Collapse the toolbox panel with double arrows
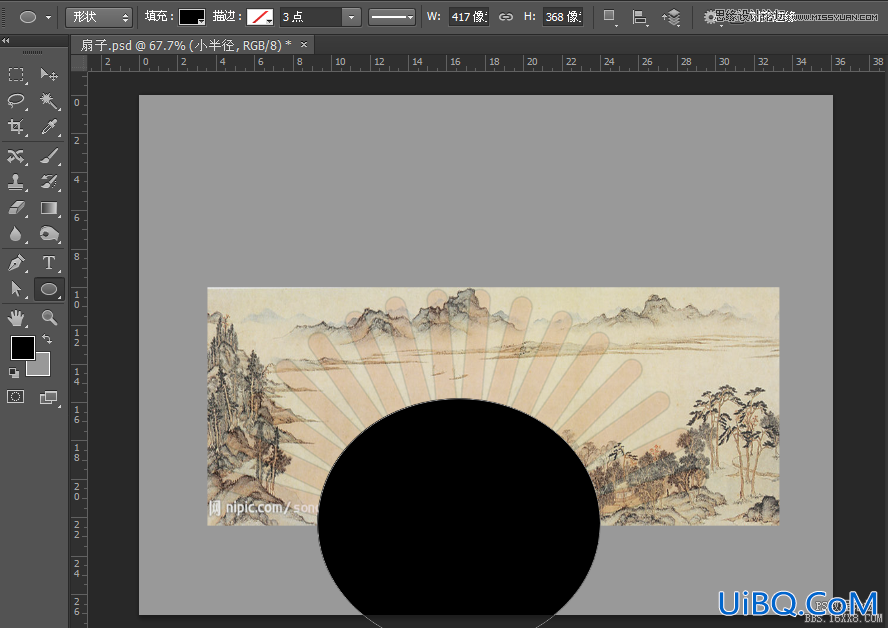Viewport: 888px width, 628px height. [6, 41]
